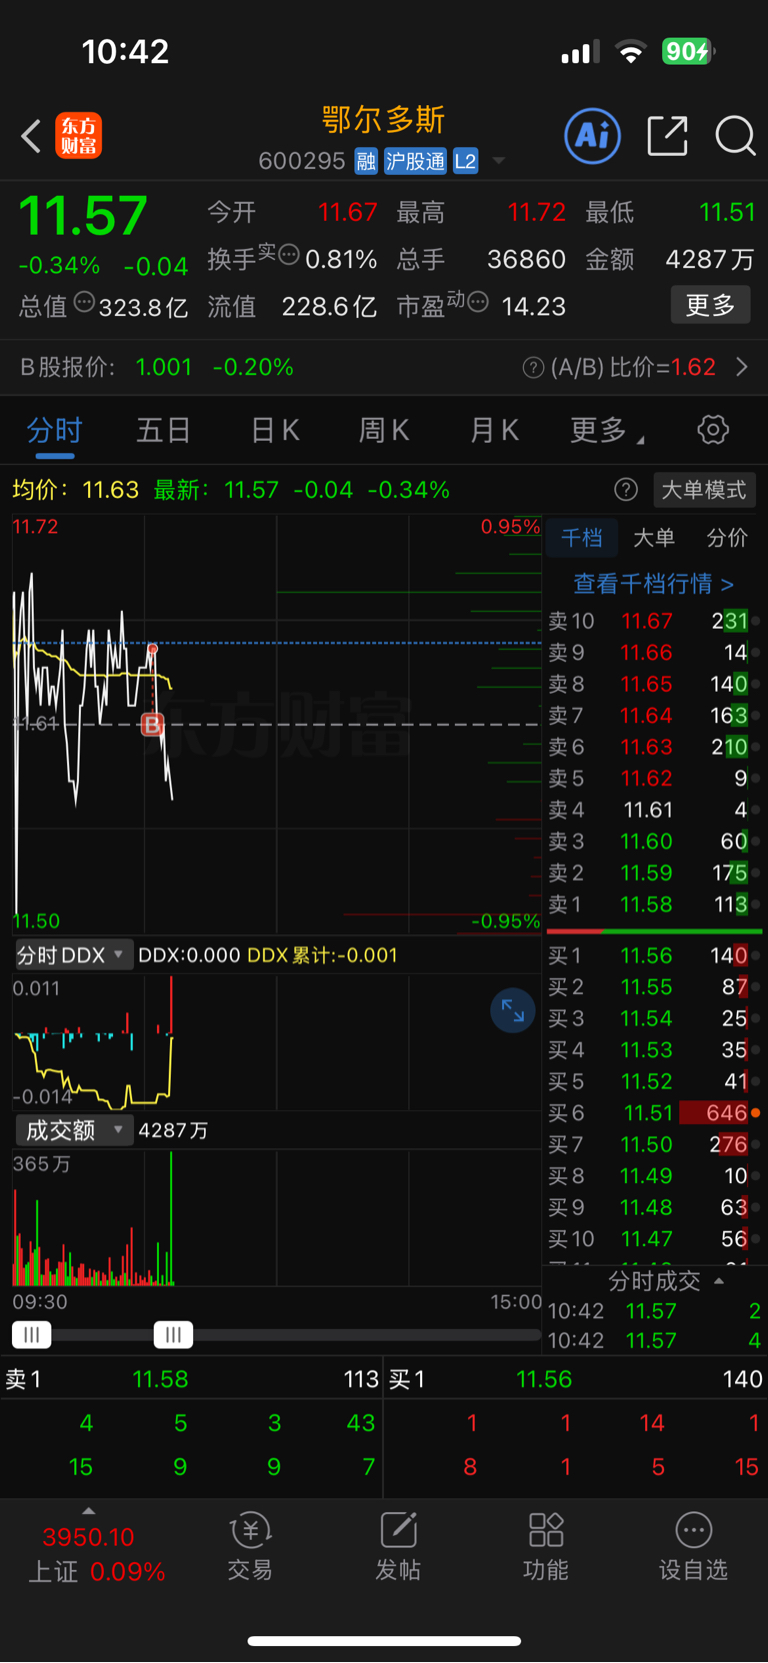Expand stock name dropdown triangle
This screenshot has width=768, height=1663.
498,161
